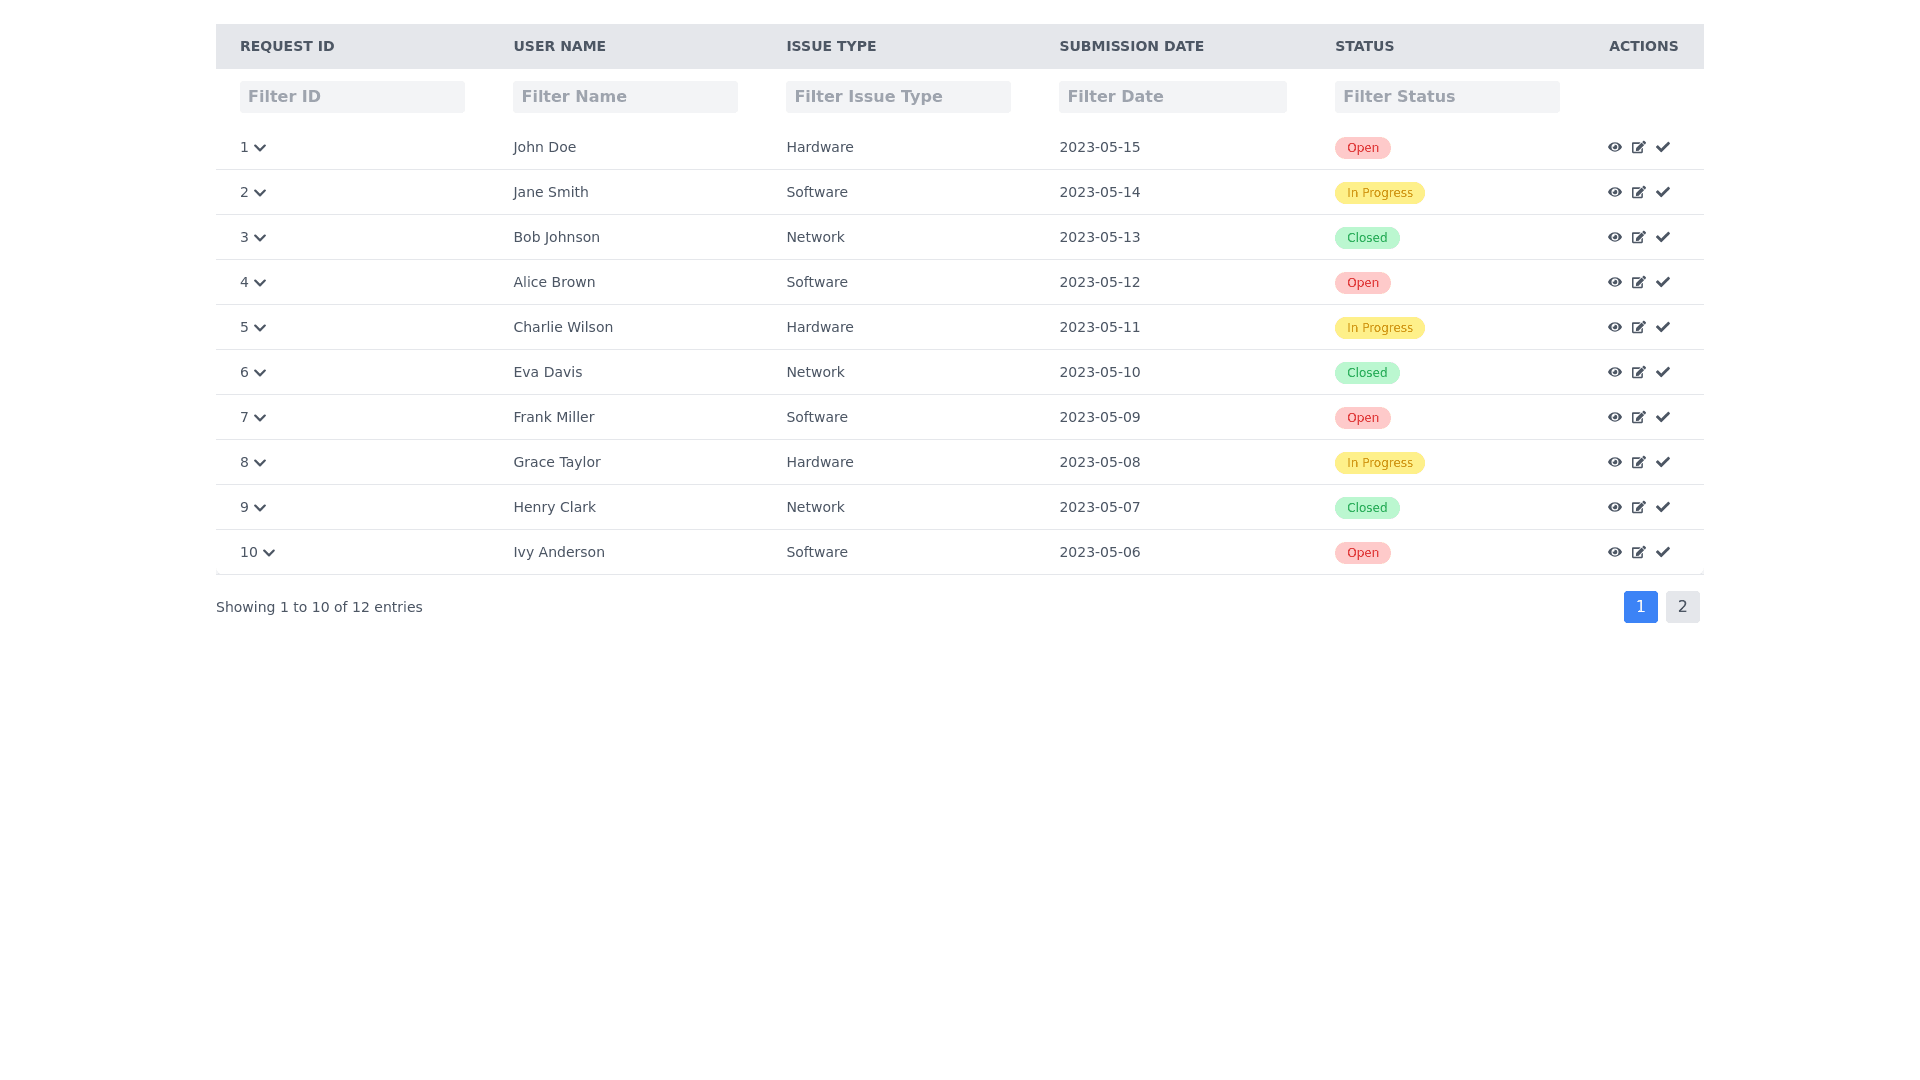Click checkmark icon for Alice Brown's row
The height and width of the screenshot is (1080, 1920).
pos(1662,282)
